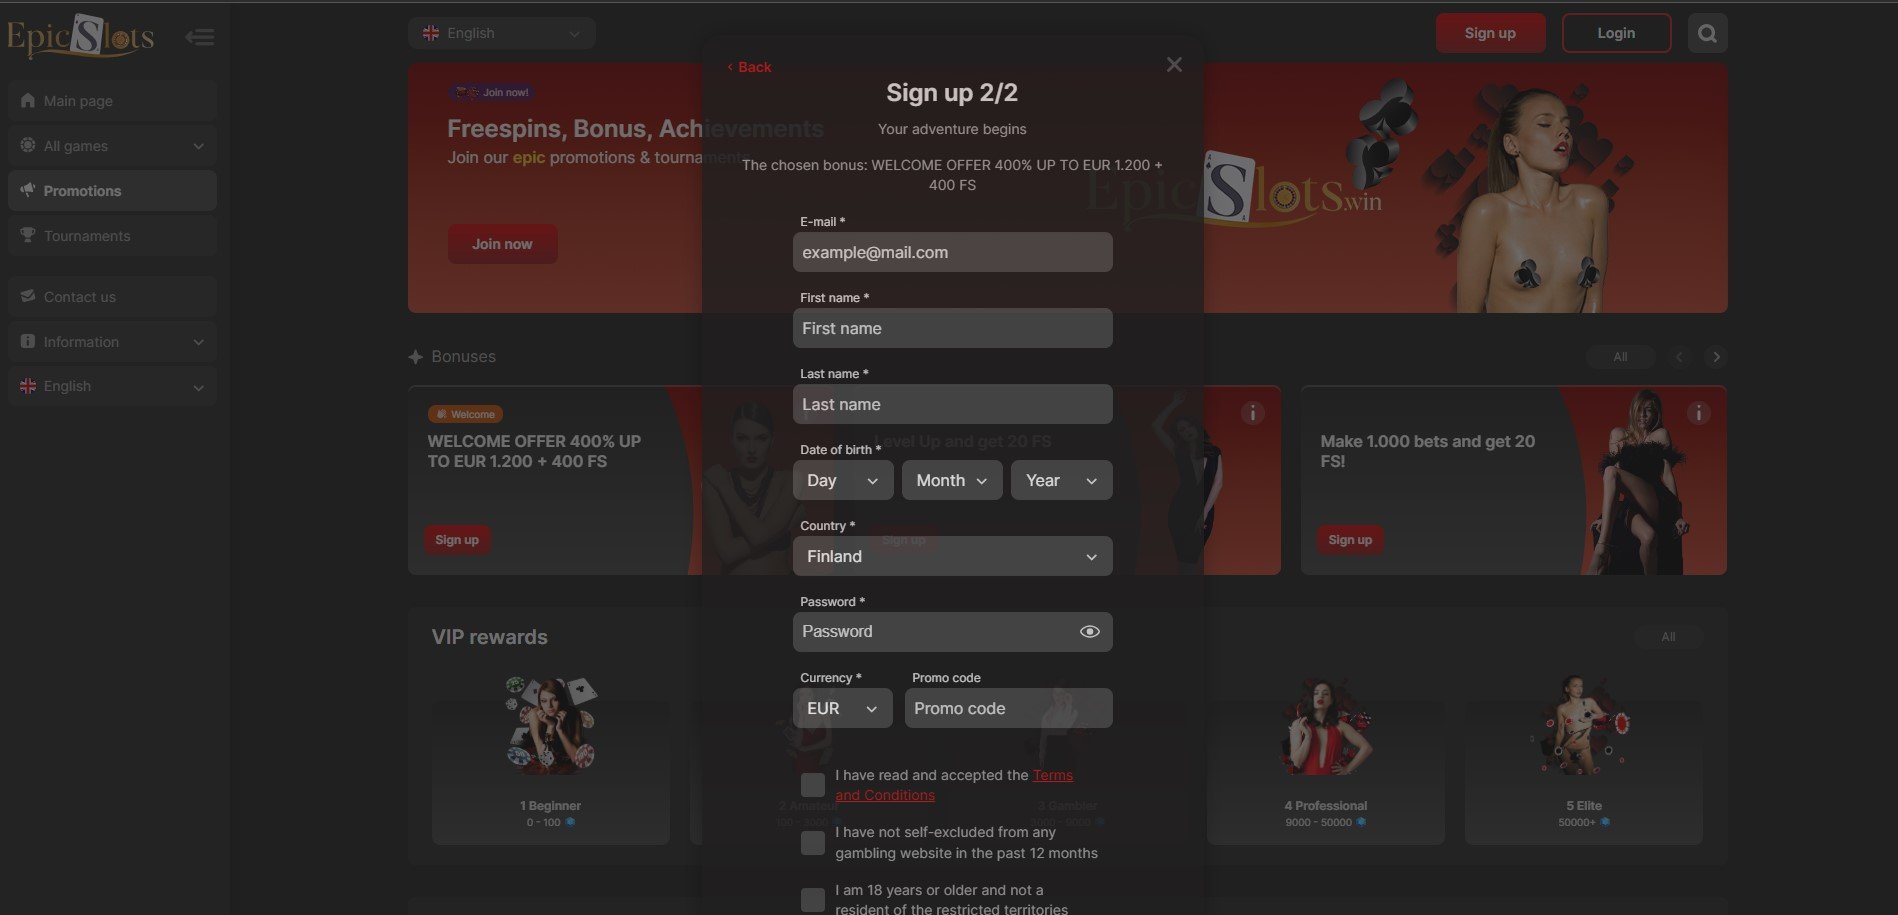Screen dimensions: 1898x915
Task: Click the Promotions megaphone icon
Action: tap(28, 190)
